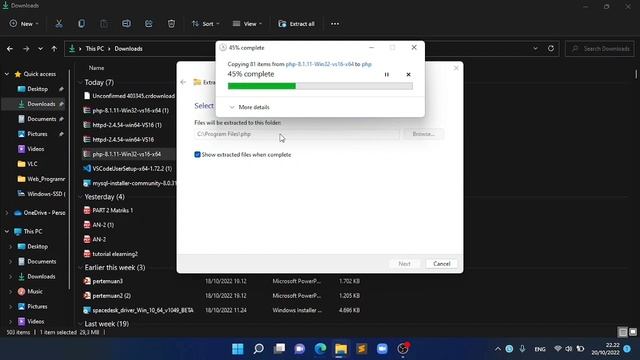Open Zoom from taskbar

click(382, 349)
